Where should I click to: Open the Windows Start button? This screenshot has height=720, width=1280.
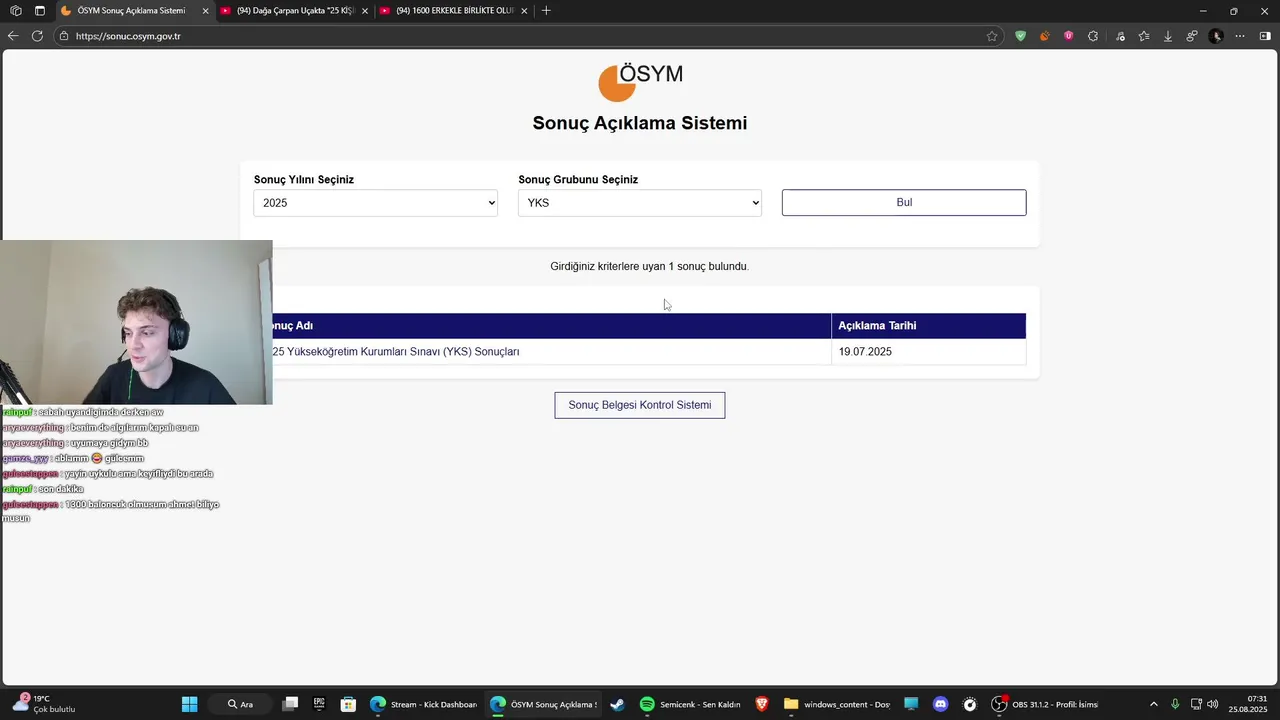189,704
